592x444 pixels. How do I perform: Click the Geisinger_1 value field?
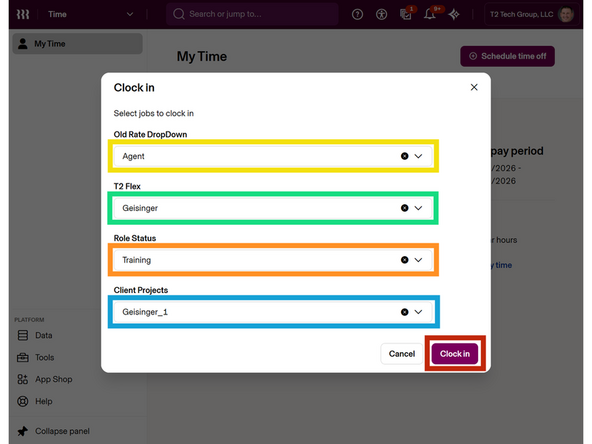click(x=273, y=312)
